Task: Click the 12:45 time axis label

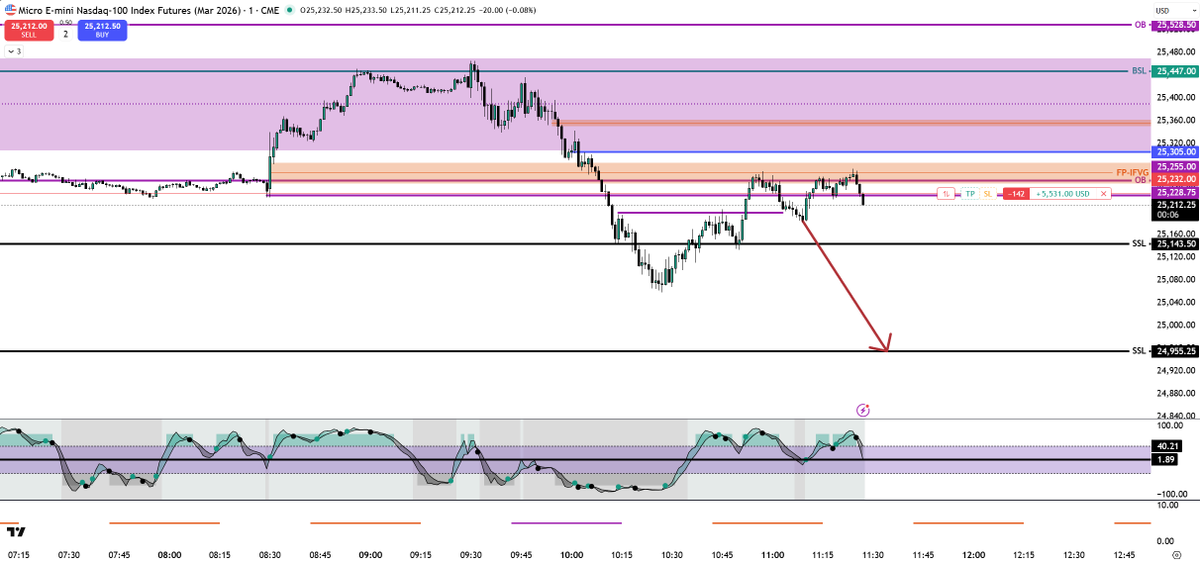Action: [1125, 553]
